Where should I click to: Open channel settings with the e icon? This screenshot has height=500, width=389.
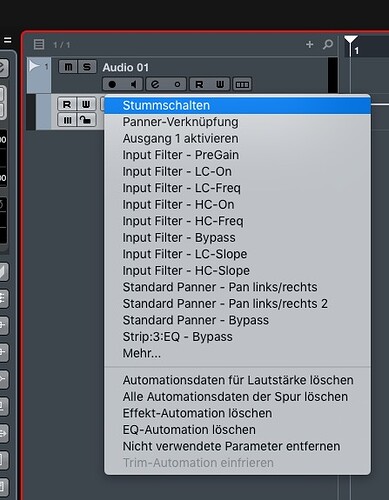tap(155, 84)
